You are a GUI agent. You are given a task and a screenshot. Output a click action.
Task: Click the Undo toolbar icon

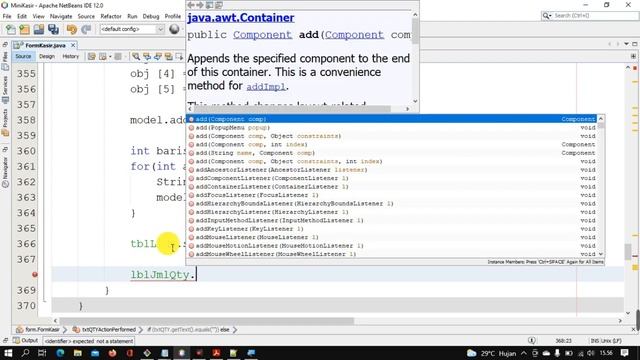pos(72,29)
